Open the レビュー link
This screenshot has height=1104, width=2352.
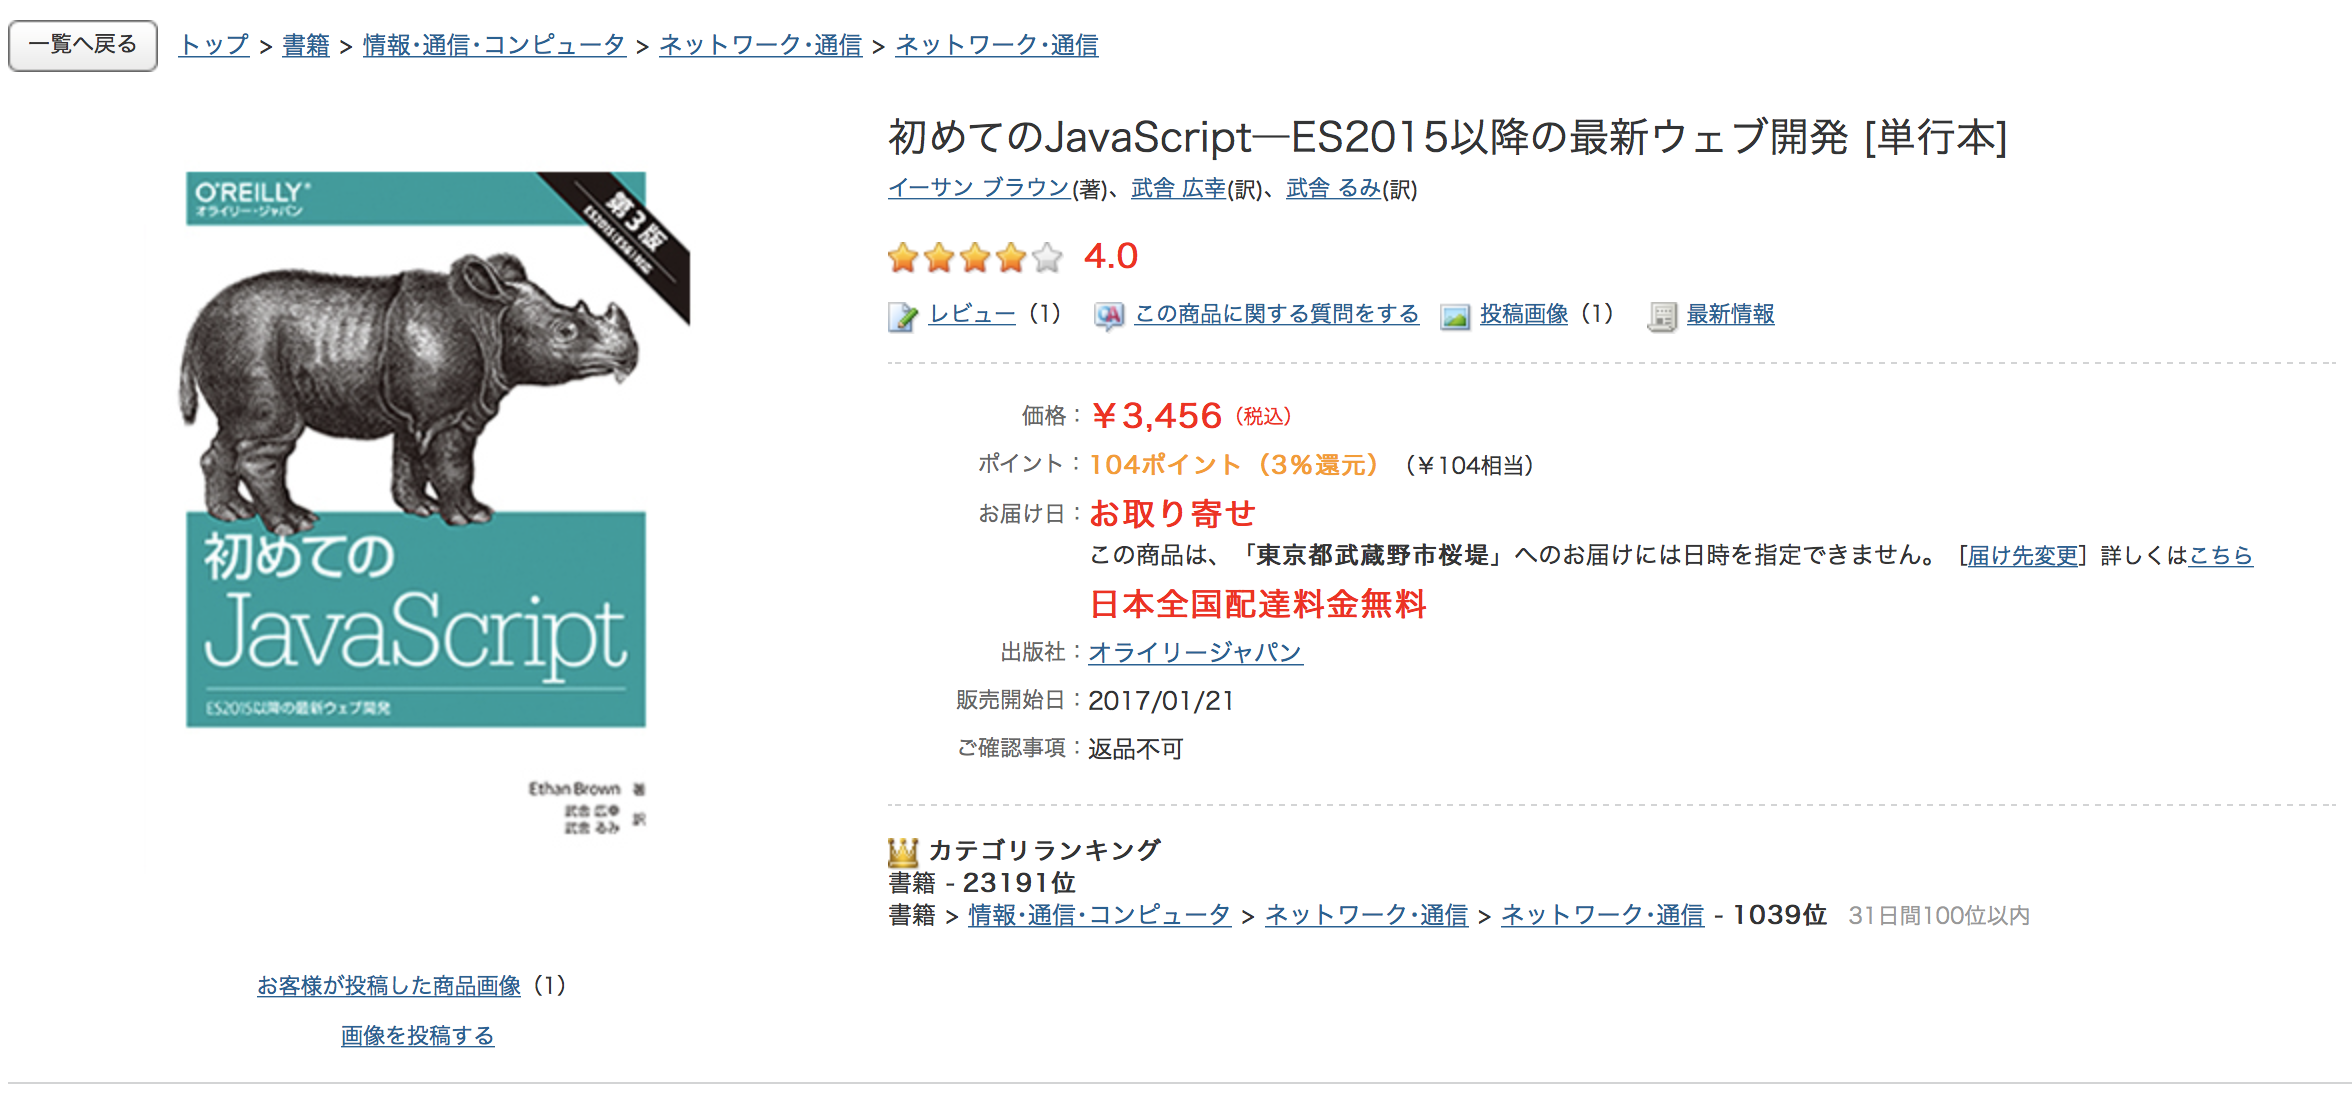972,314
